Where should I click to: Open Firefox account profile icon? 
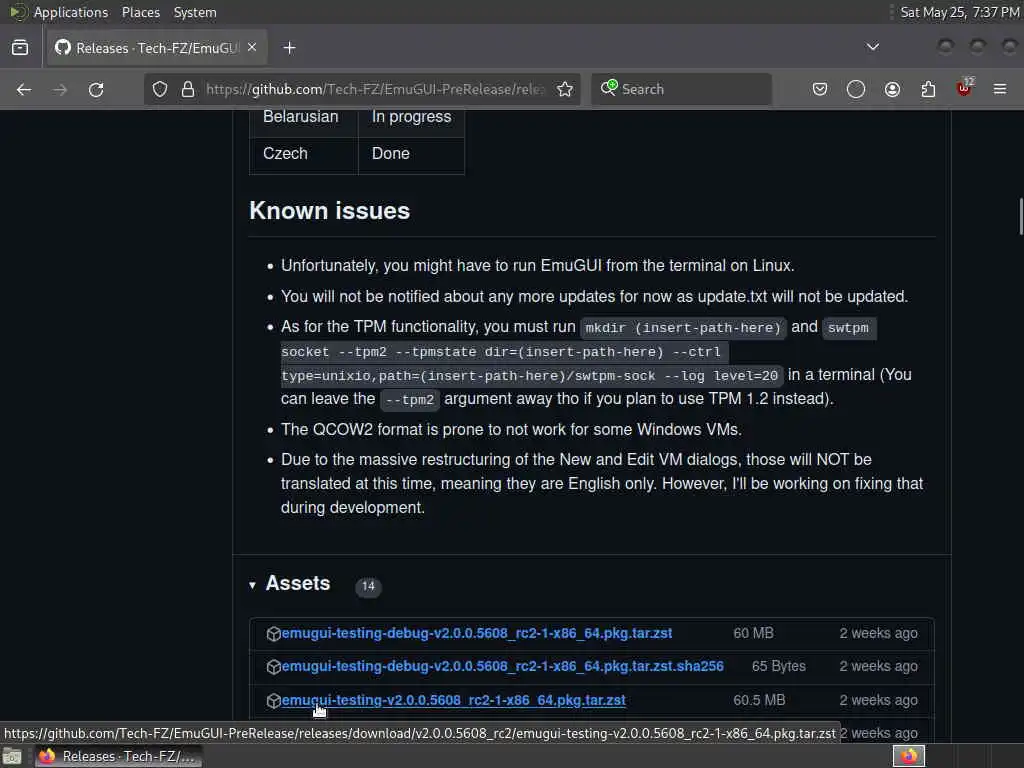892,89
